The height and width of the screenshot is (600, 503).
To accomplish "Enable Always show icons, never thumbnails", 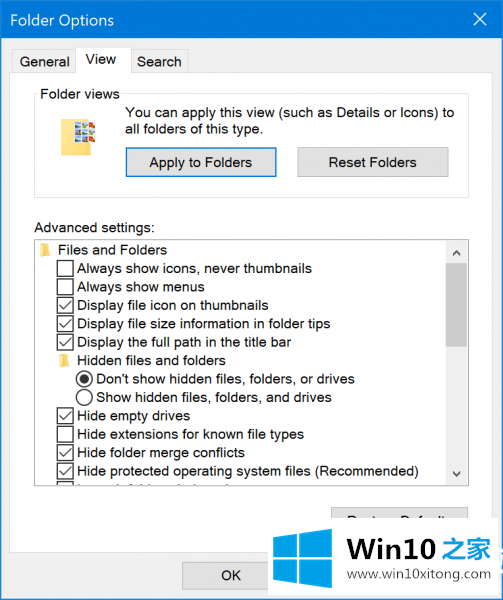I will pos(65,269).
